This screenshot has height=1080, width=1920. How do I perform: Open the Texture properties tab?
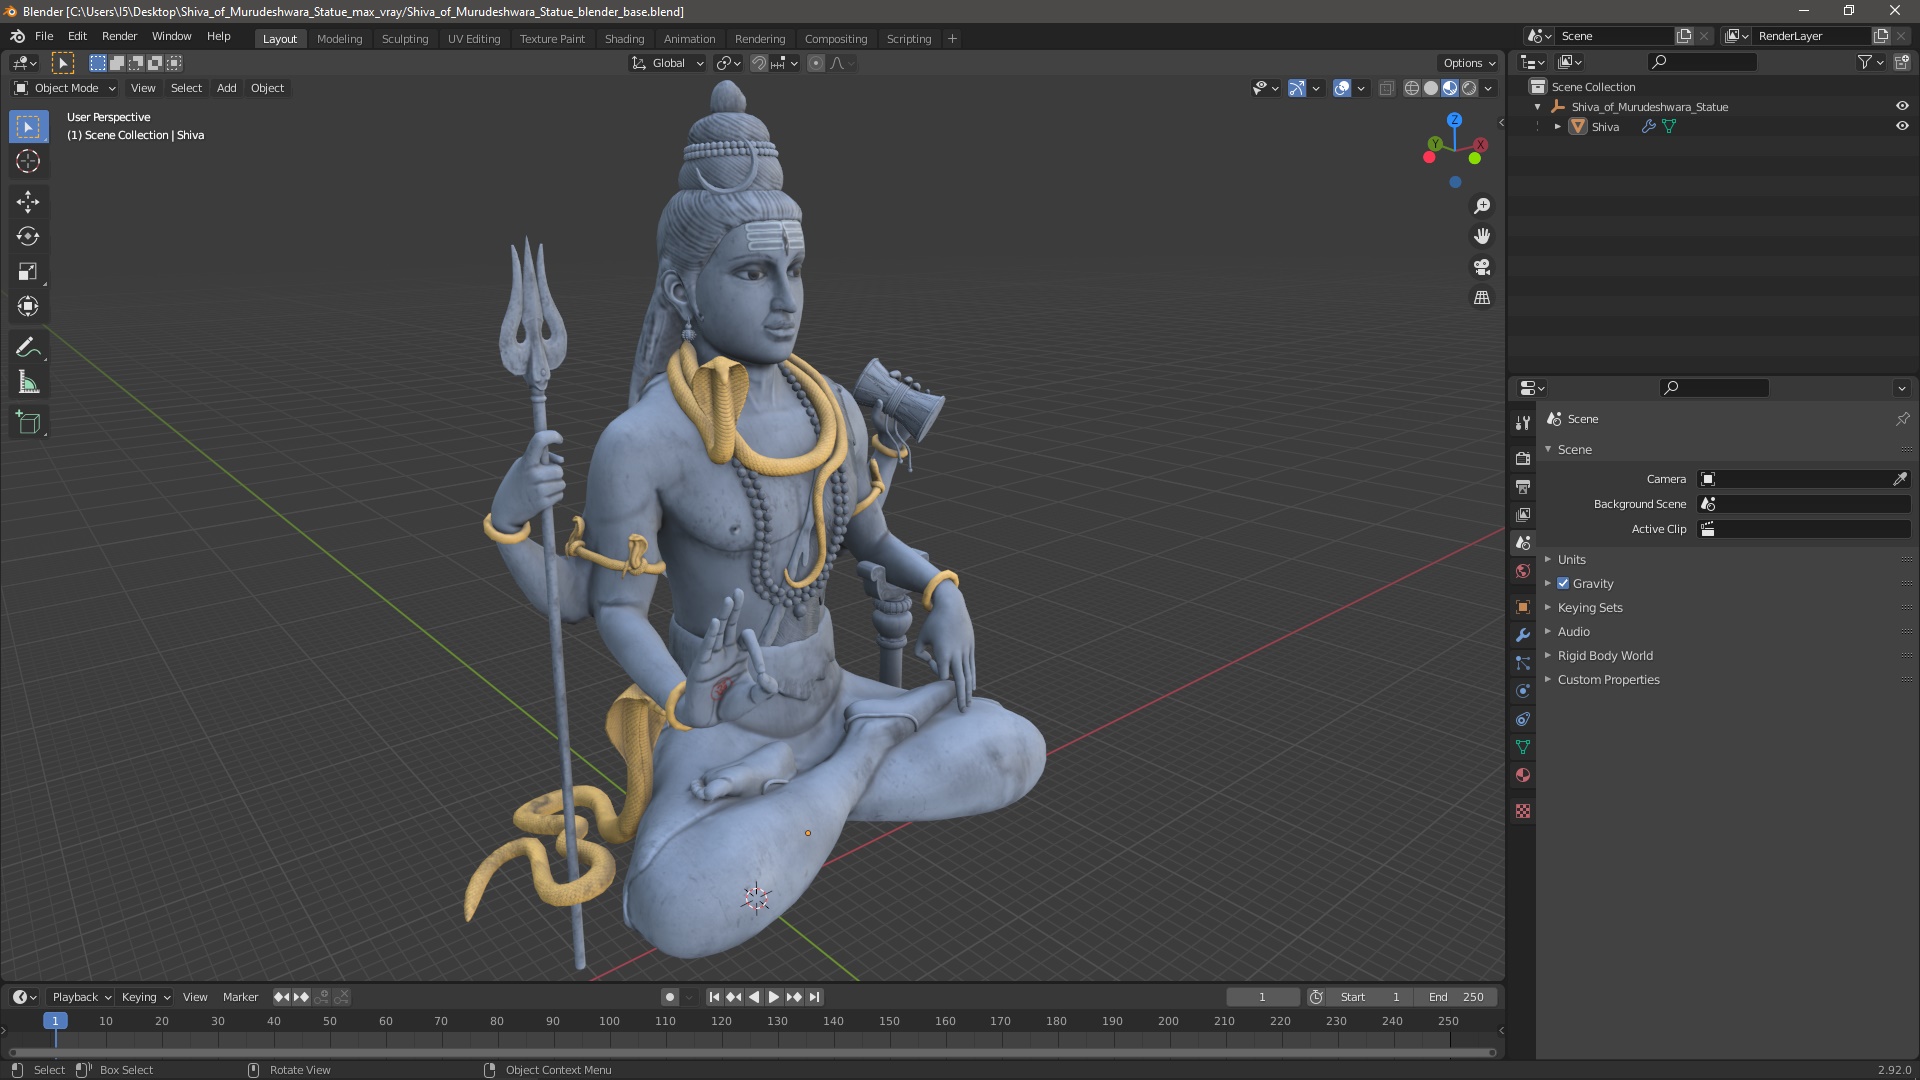coord(1523,811)
